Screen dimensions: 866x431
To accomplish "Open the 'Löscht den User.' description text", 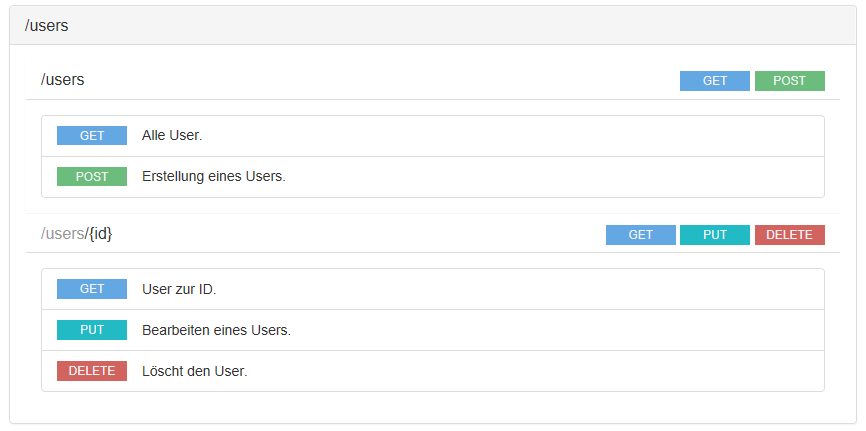I will pyautogui.click(x=194, y=371).
